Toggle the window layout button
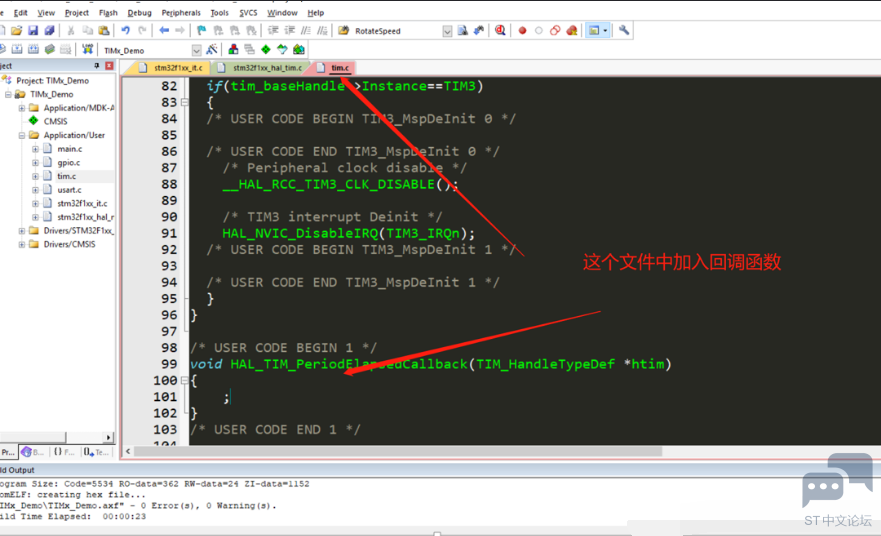 [593, 30]
